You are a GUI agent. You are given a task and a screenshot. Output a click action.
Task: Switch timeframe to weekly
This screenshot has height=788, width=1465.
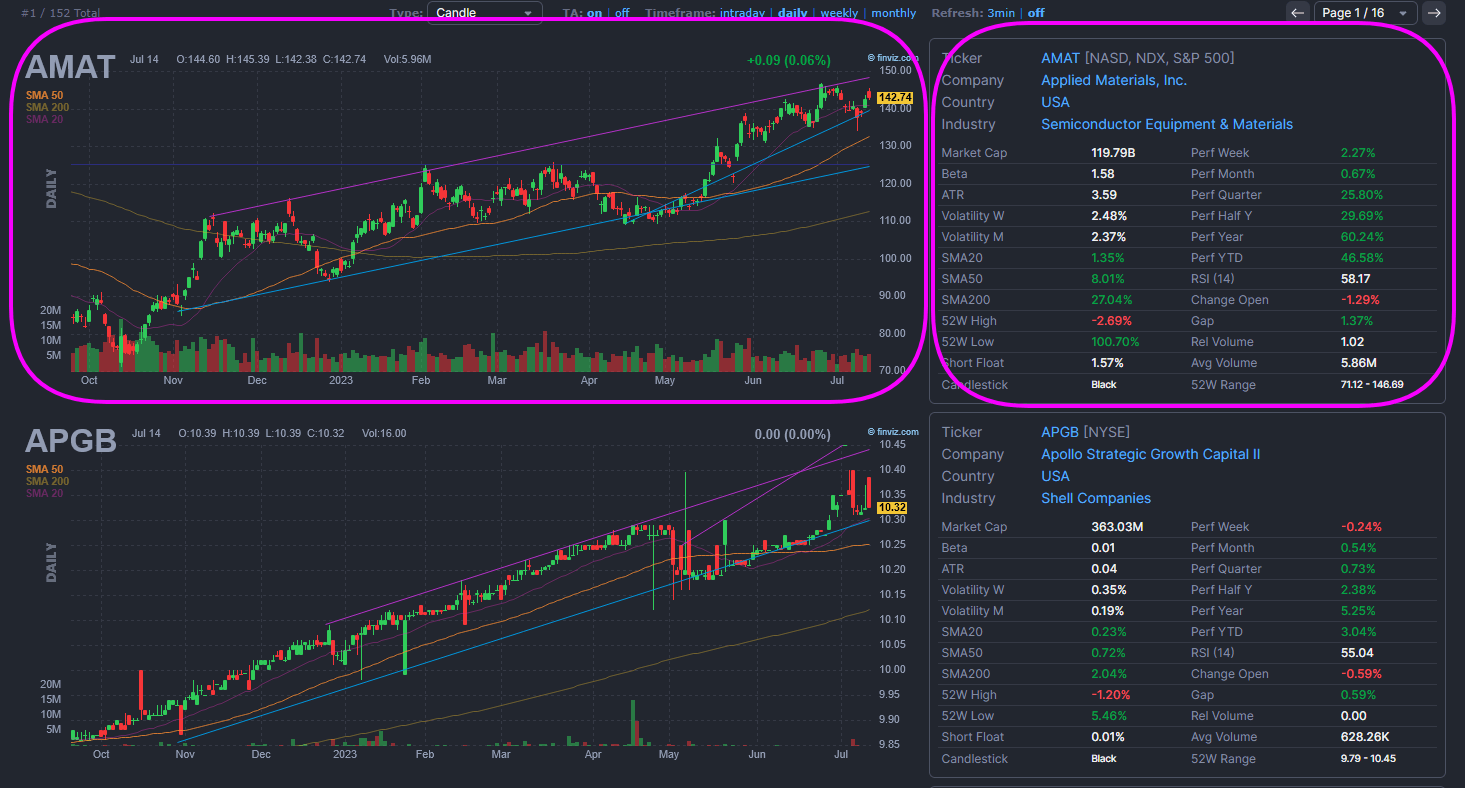tap(839, 13)
